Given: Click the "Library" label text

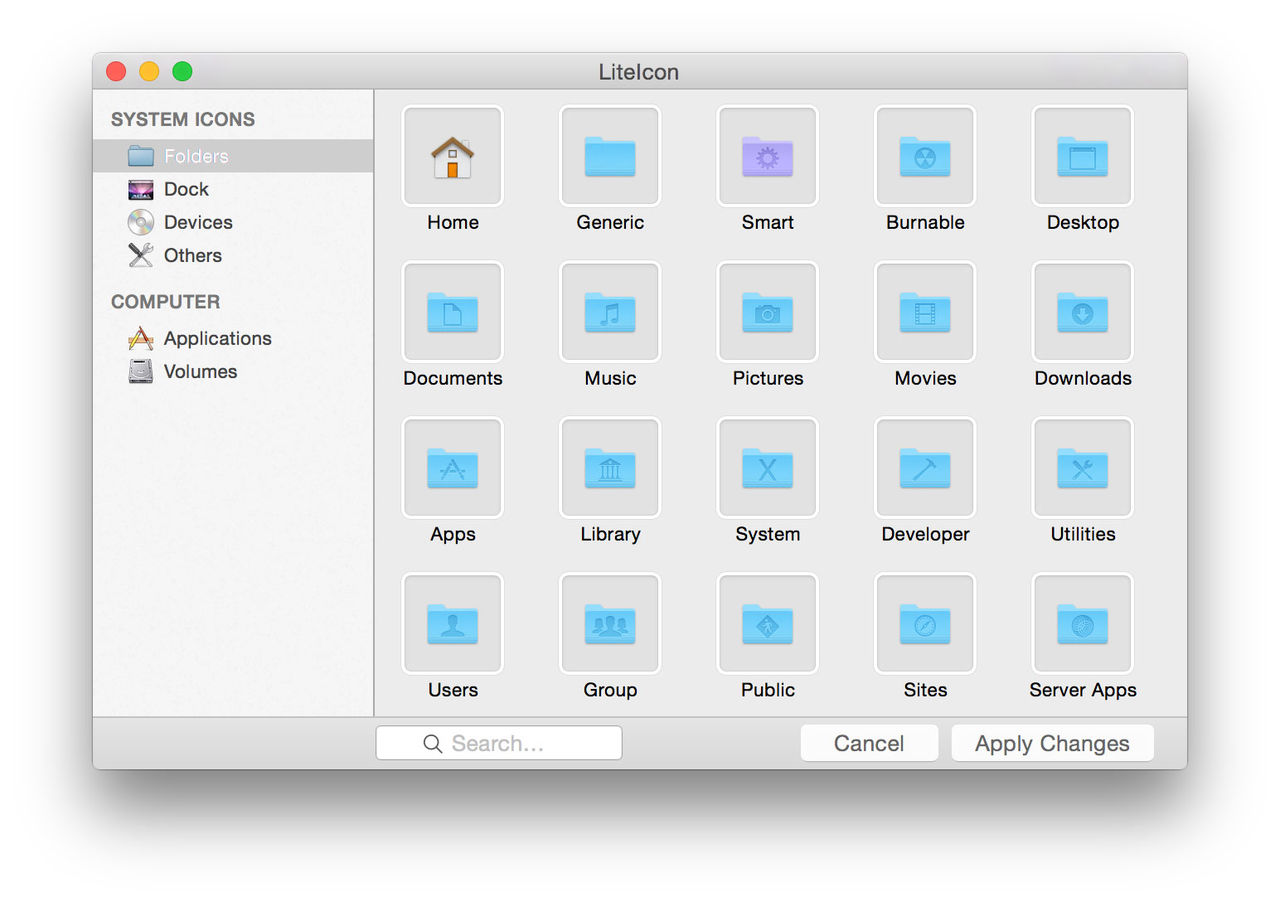Looking at the screenshot, I should pos(610,534).
